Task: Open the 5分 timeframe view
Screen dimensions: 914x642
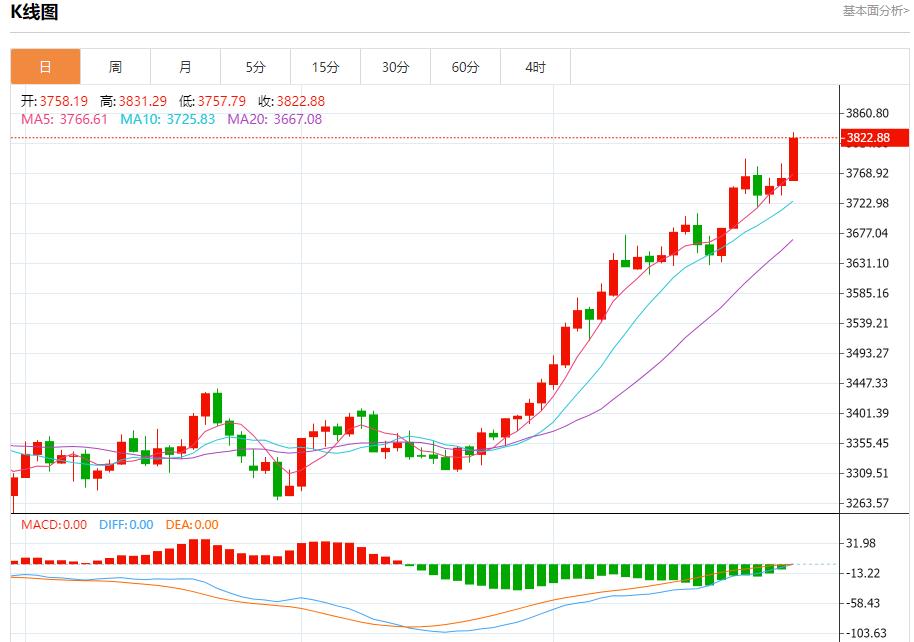Action: pyautogui.click(x=255, y=67)
